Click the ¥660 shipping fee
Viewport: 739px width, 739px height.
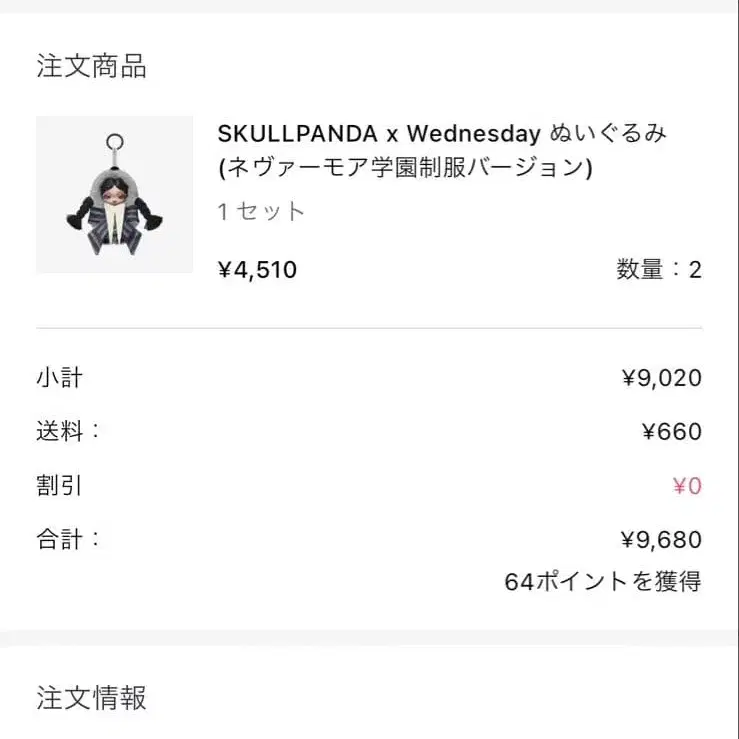coord(671,432)
